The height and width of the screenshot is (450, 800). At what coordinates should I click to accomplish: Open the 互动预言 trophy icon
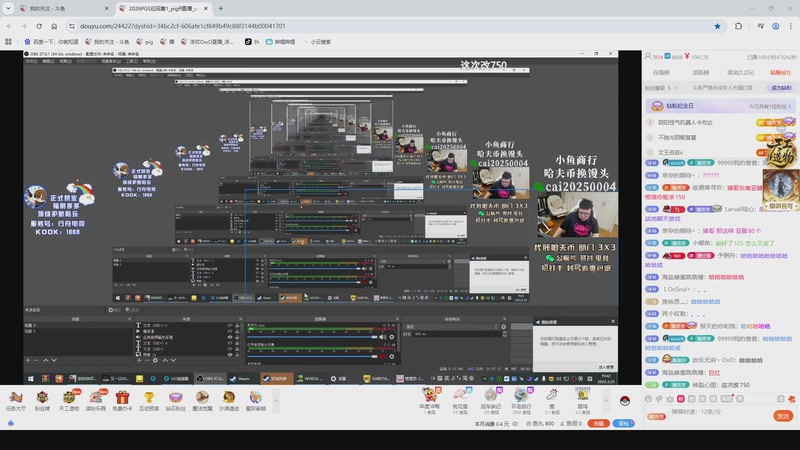(149, 400)
